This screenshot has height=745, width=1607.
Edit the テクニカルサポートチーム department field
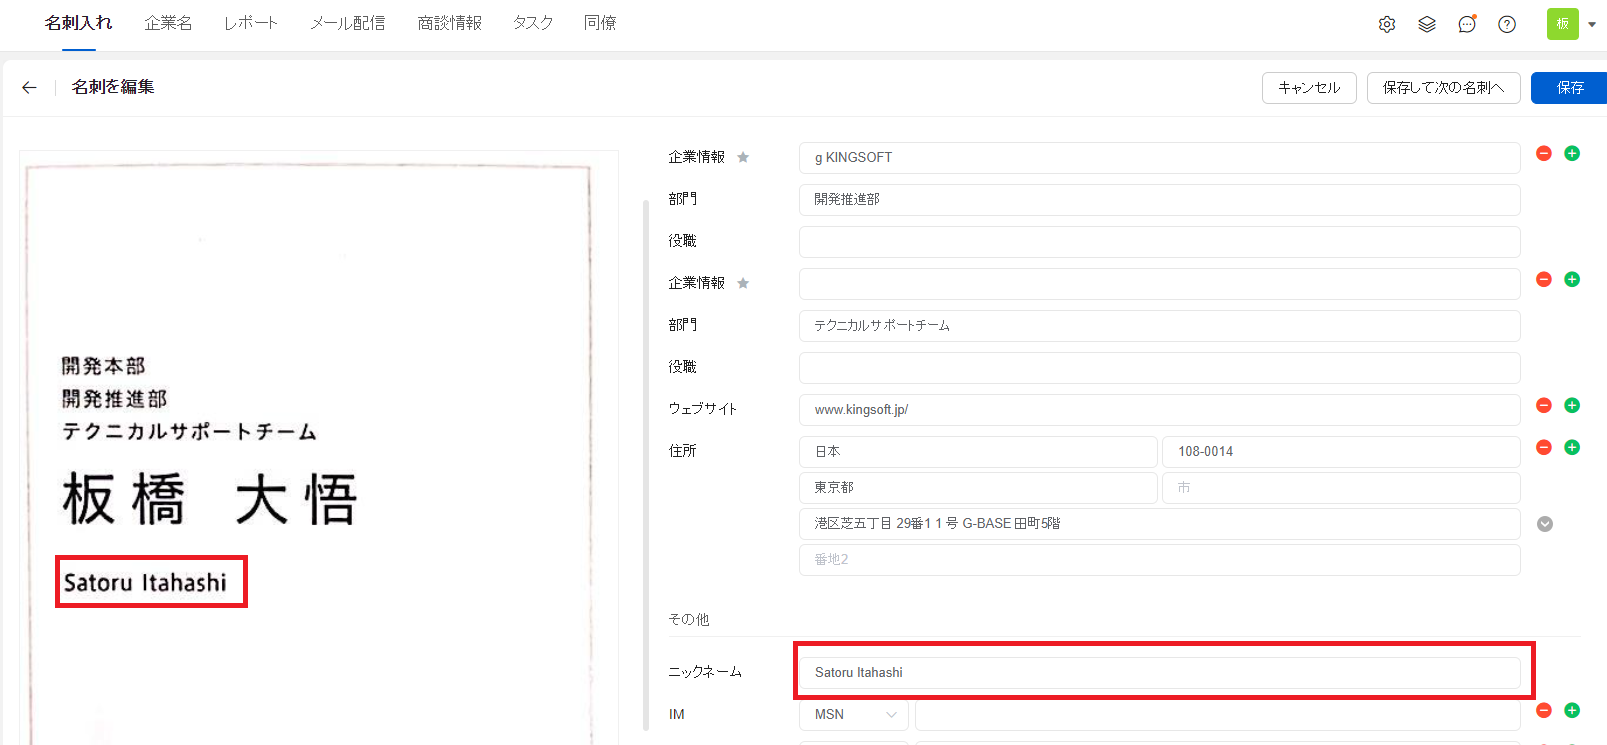[x=1160, y=326]
